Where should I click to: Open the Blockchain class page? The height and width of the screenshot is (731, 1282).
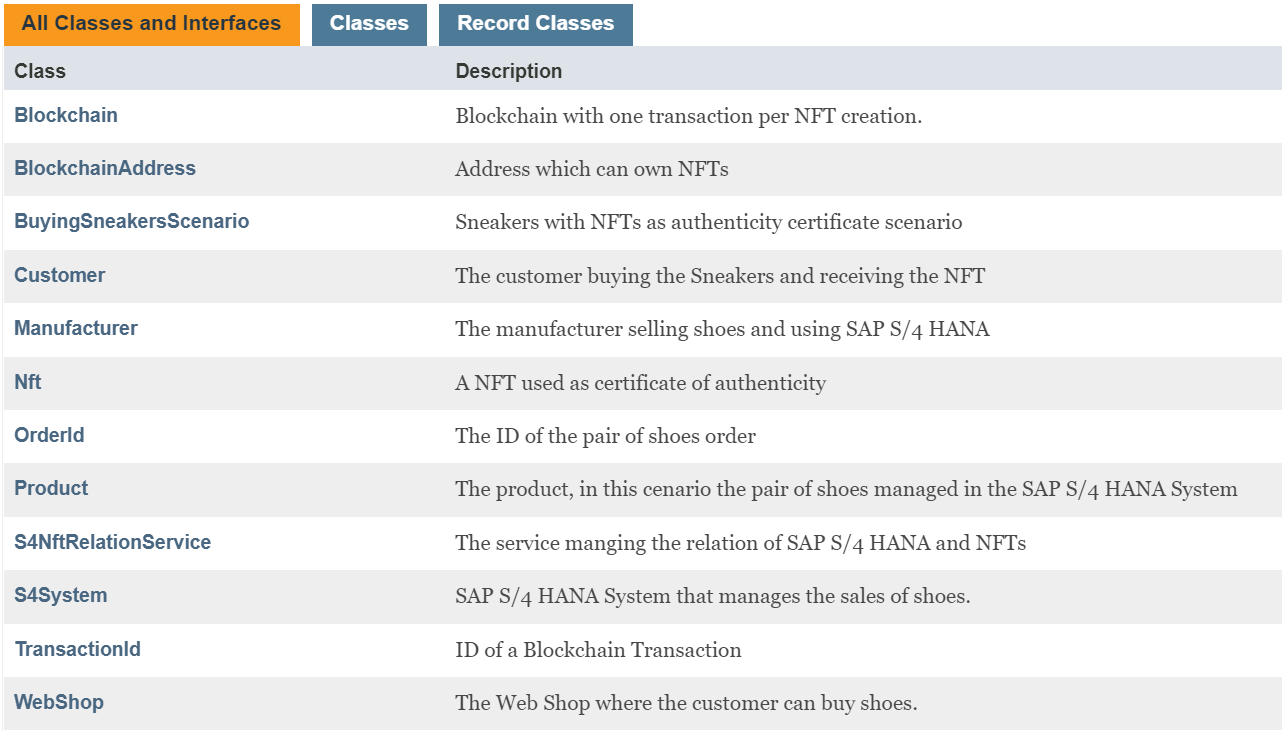point(66,115)
